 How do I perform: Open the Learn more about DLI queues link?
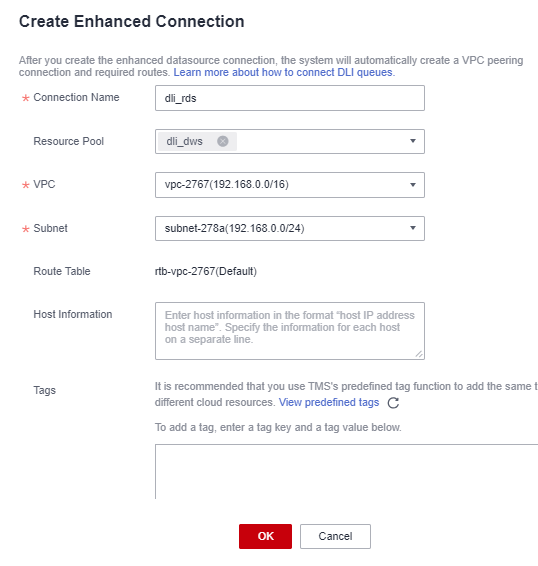(284, 72)
